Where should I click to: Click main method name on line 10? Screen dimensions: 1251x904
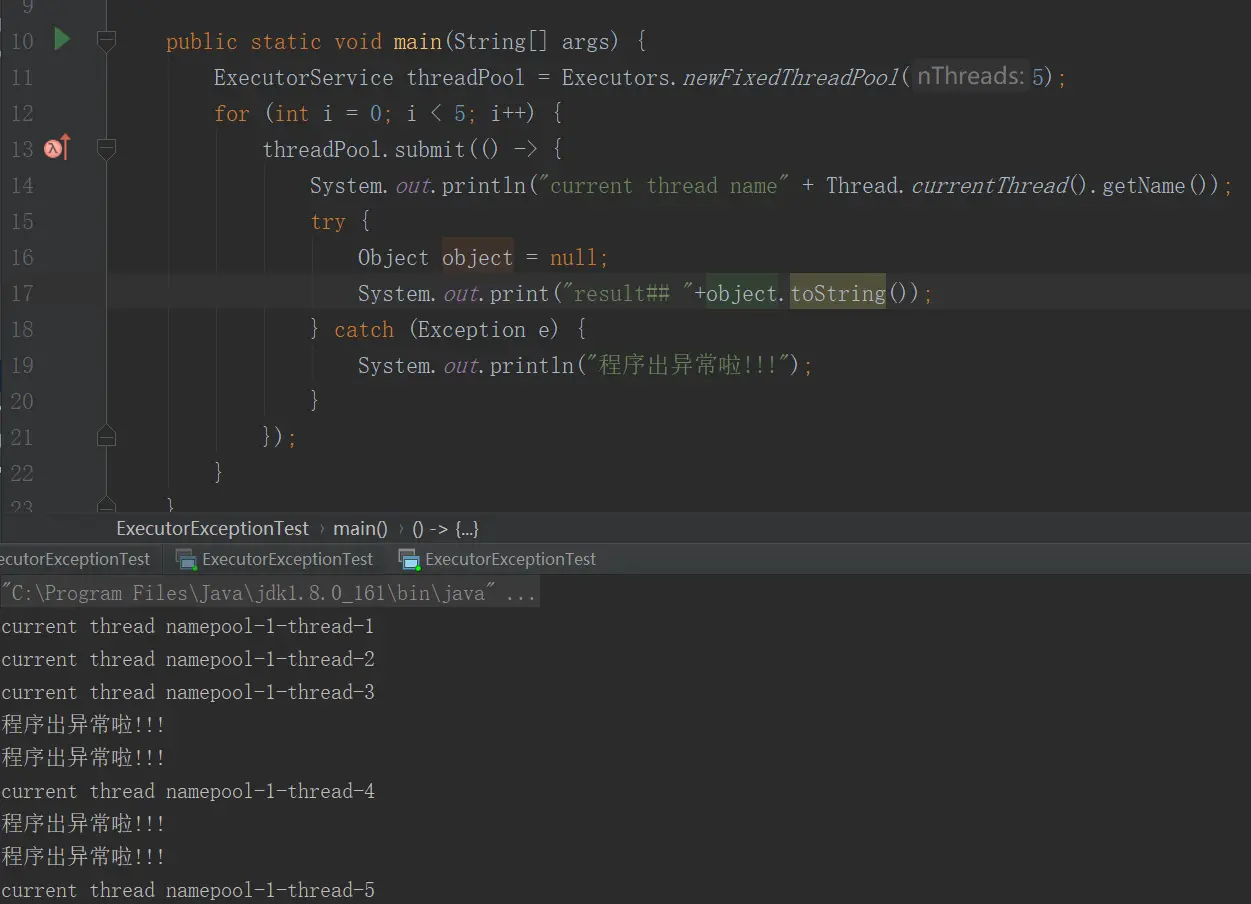click(418, 41)
